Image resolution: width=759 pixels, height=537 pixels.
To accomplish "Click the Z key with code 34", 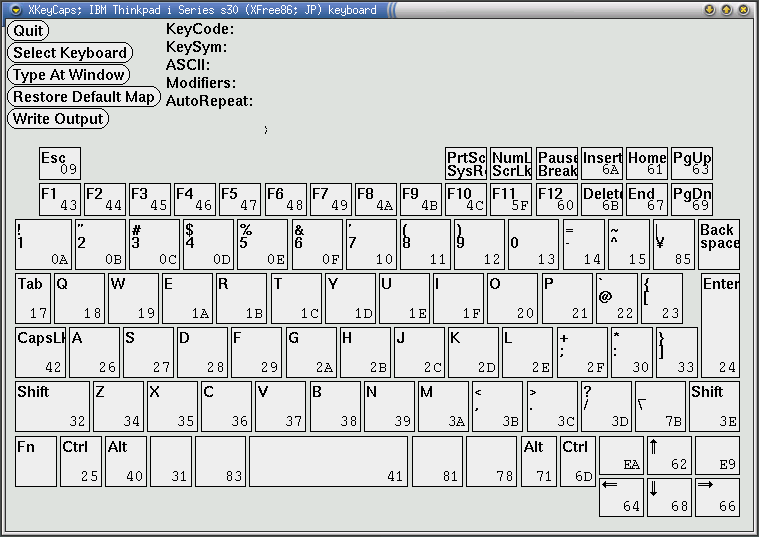I will coord(119,406).
